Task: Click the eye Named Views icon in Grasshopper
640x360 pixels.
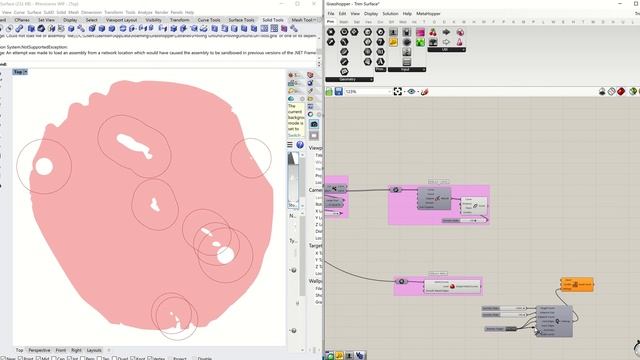Action: pyautogui.click(x=411, y=92)
